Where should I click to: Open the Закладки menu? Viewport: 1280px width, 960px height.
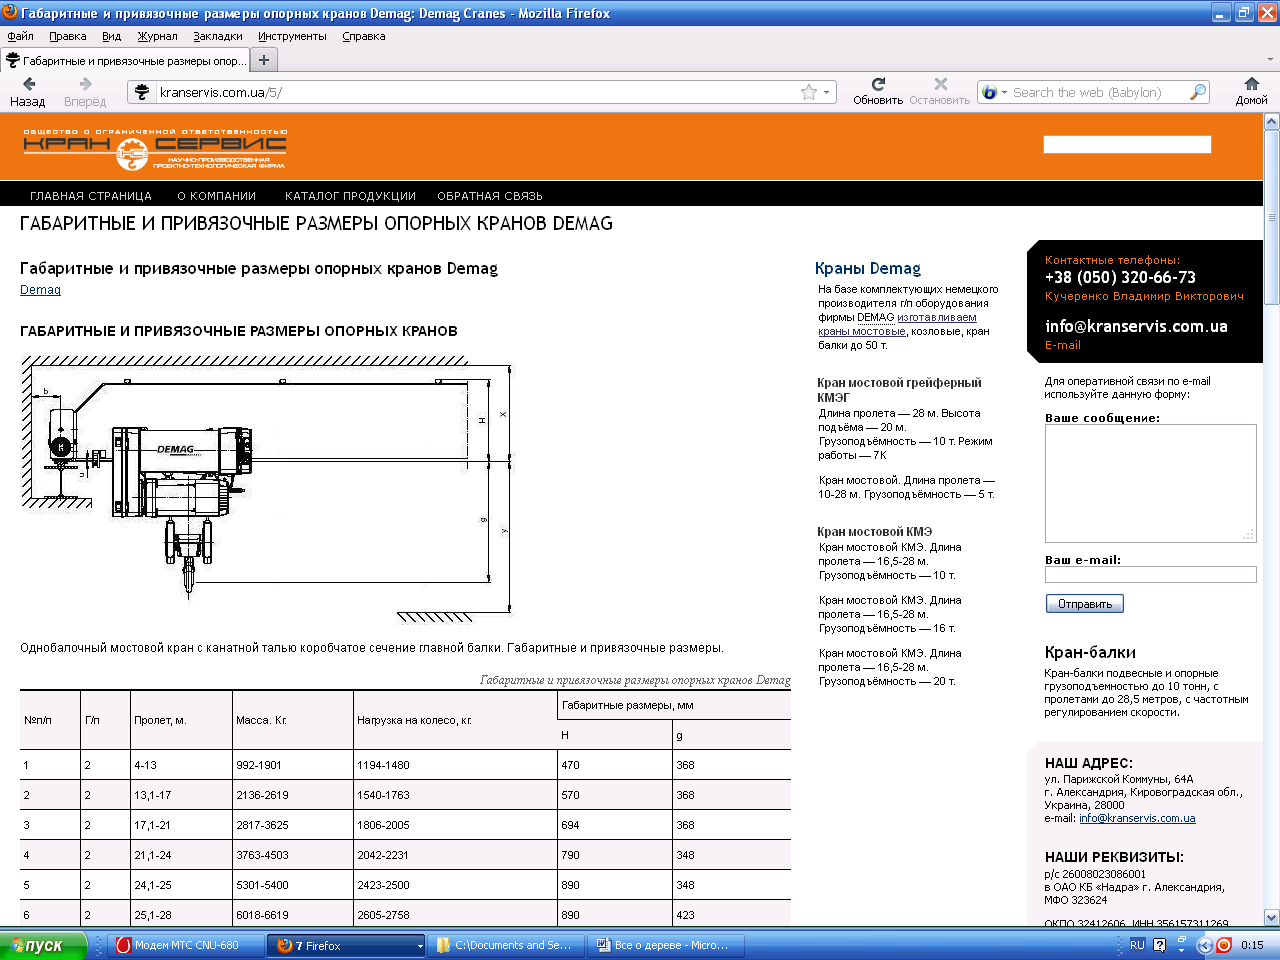click(x=217, y=36)
